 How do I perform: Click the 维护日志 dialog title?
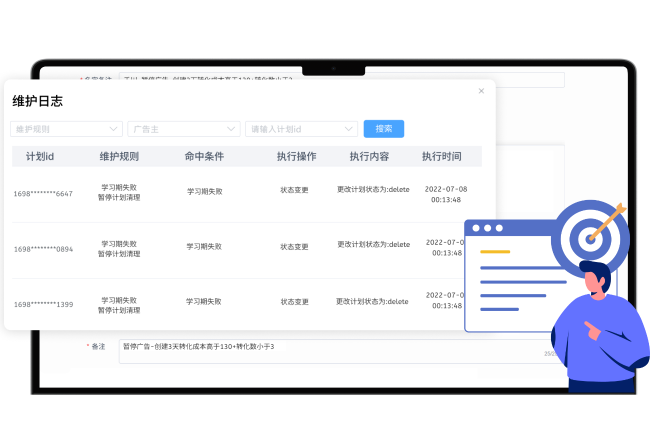[x=37, y=101]
